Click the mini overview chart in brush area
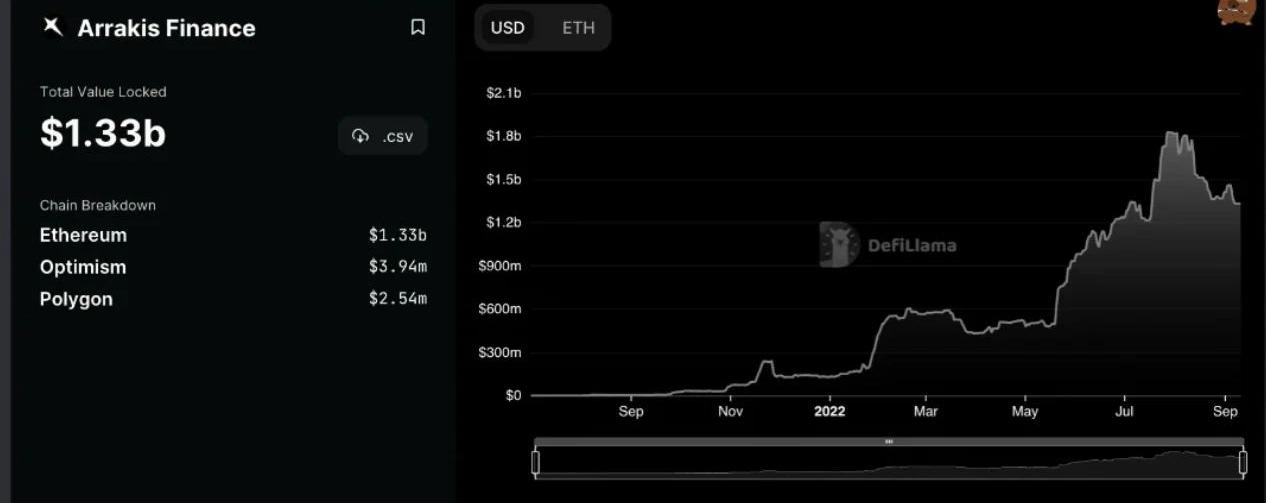 [889, 462]
